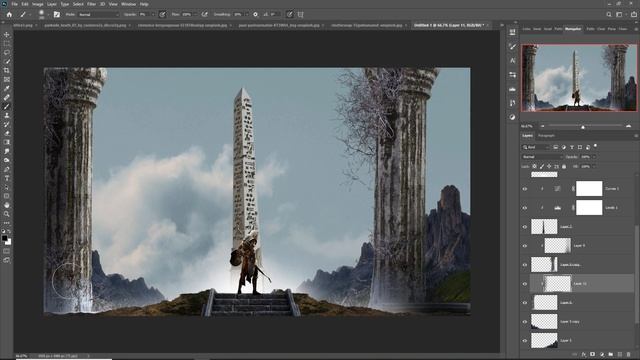Viewport: 640px width, 360px height.
Task: Open the Window menu
Action: point(128,4)
